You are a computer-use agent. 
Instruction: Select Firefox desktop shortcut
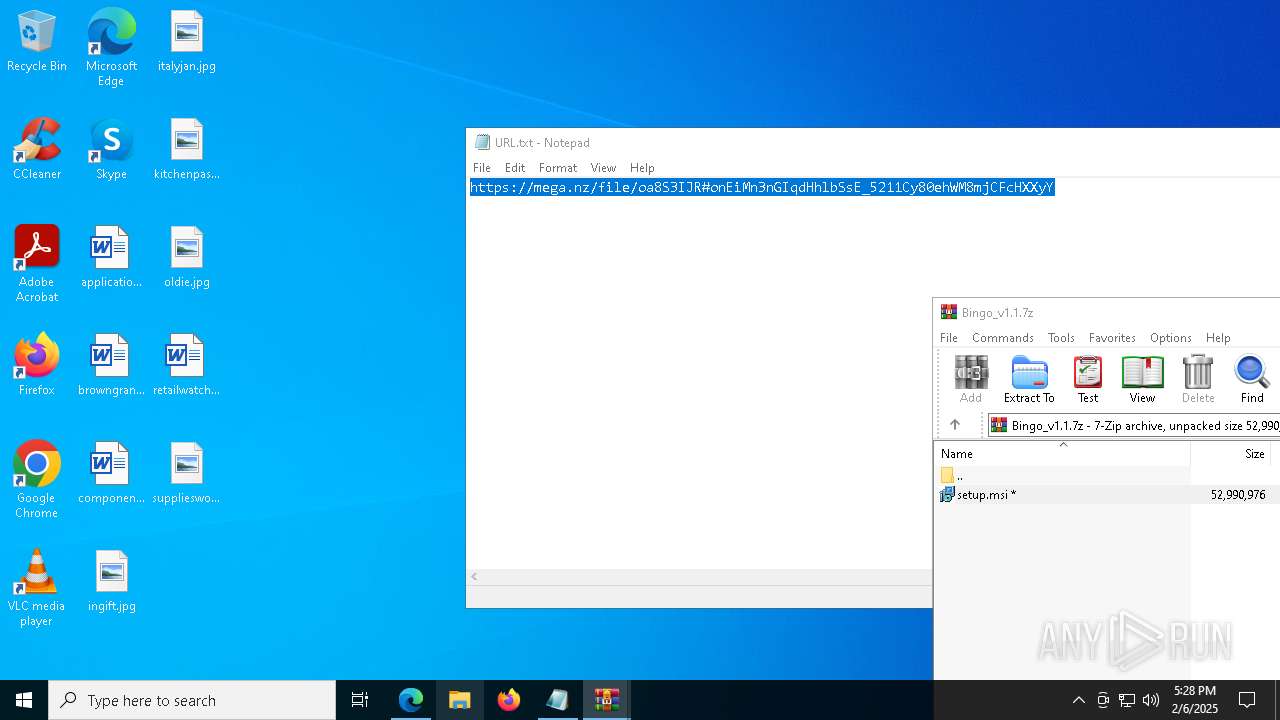37,366
